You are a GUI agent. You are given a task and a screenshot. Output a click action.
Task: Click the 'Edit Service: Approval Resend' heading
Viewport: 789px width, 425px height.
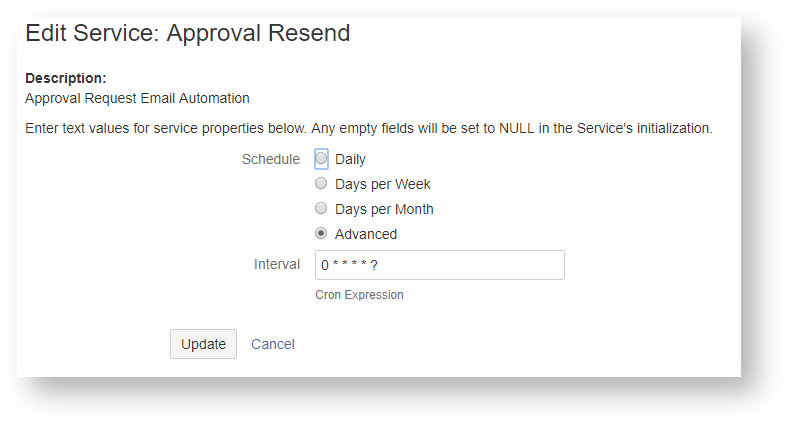click(x=187, y=33)
